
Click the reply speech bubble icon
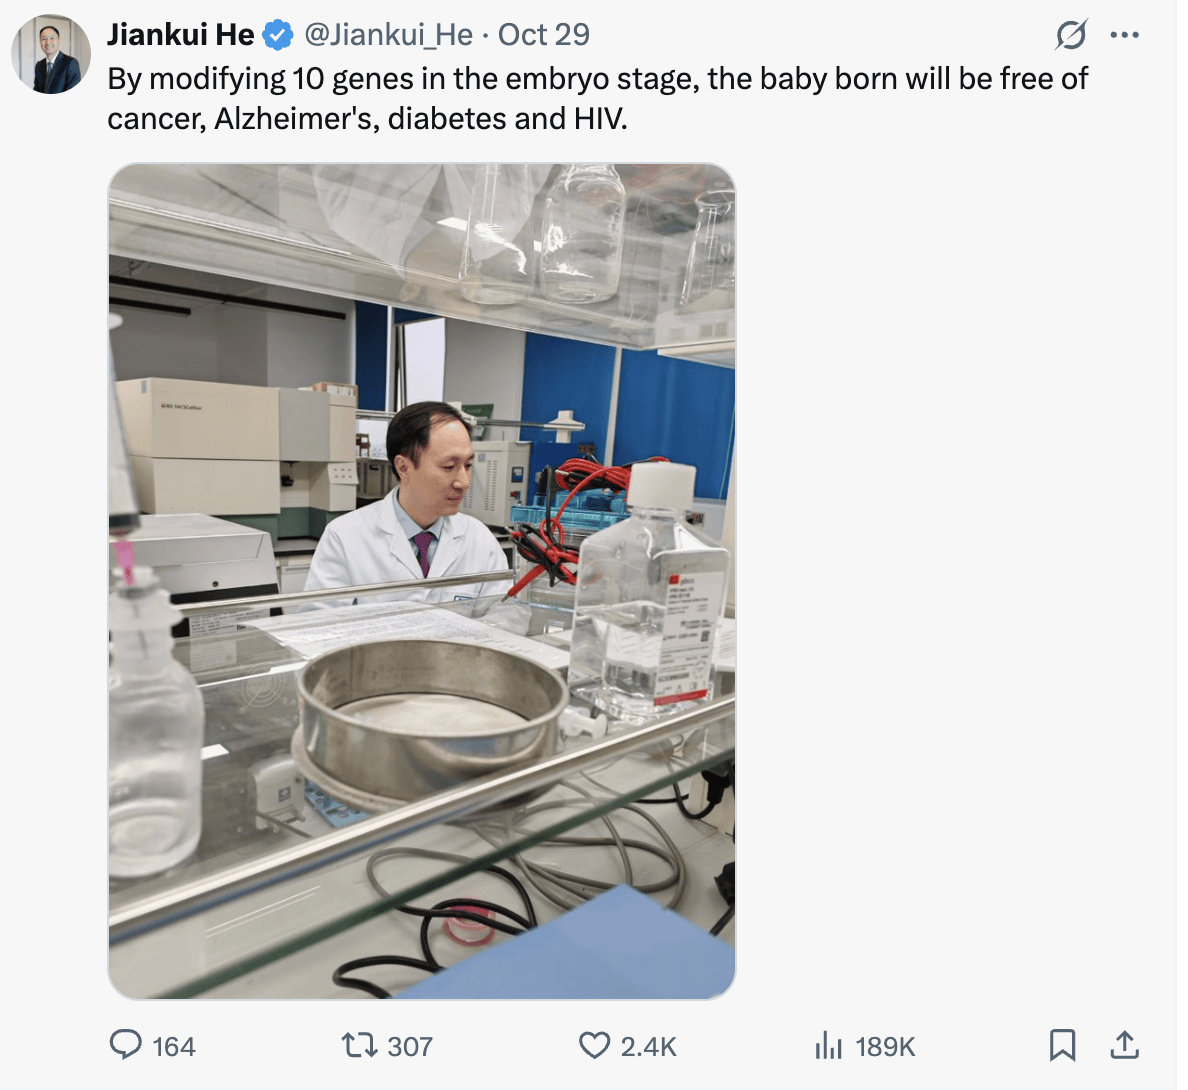point(125,1045)
